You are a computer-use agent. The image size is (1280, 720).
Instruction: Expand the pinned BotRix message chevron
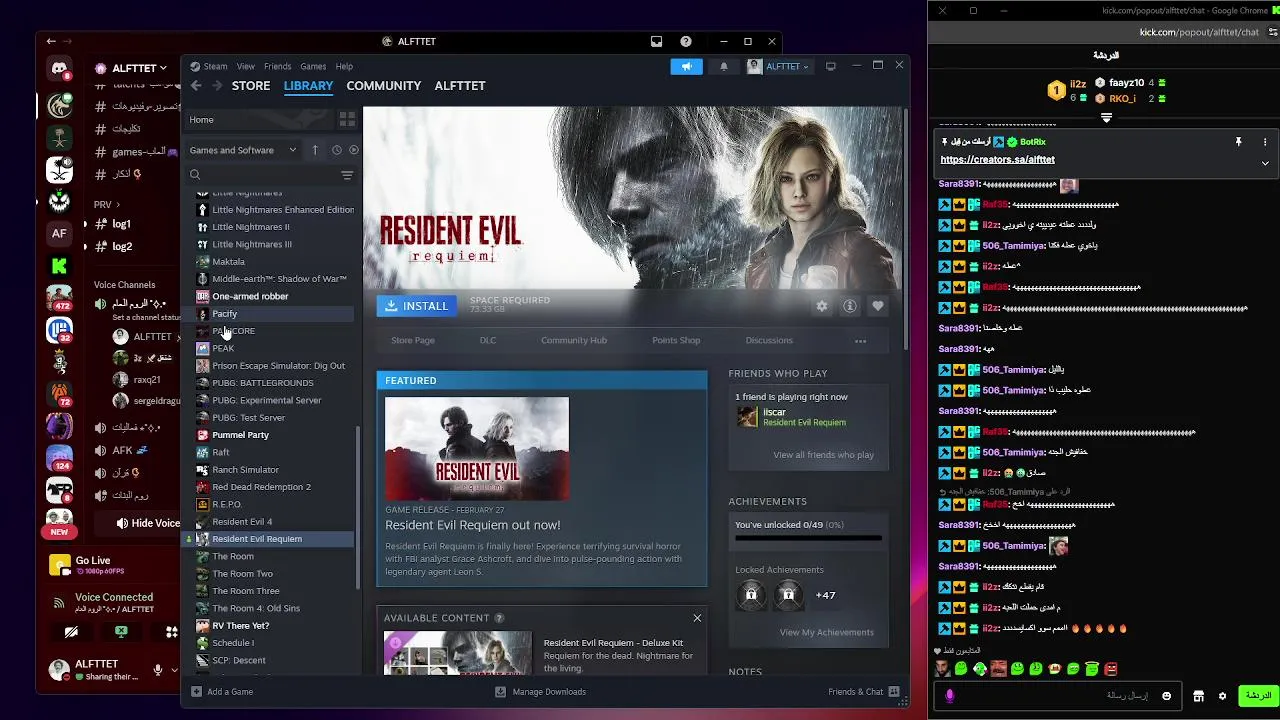tap(1265, 163)
